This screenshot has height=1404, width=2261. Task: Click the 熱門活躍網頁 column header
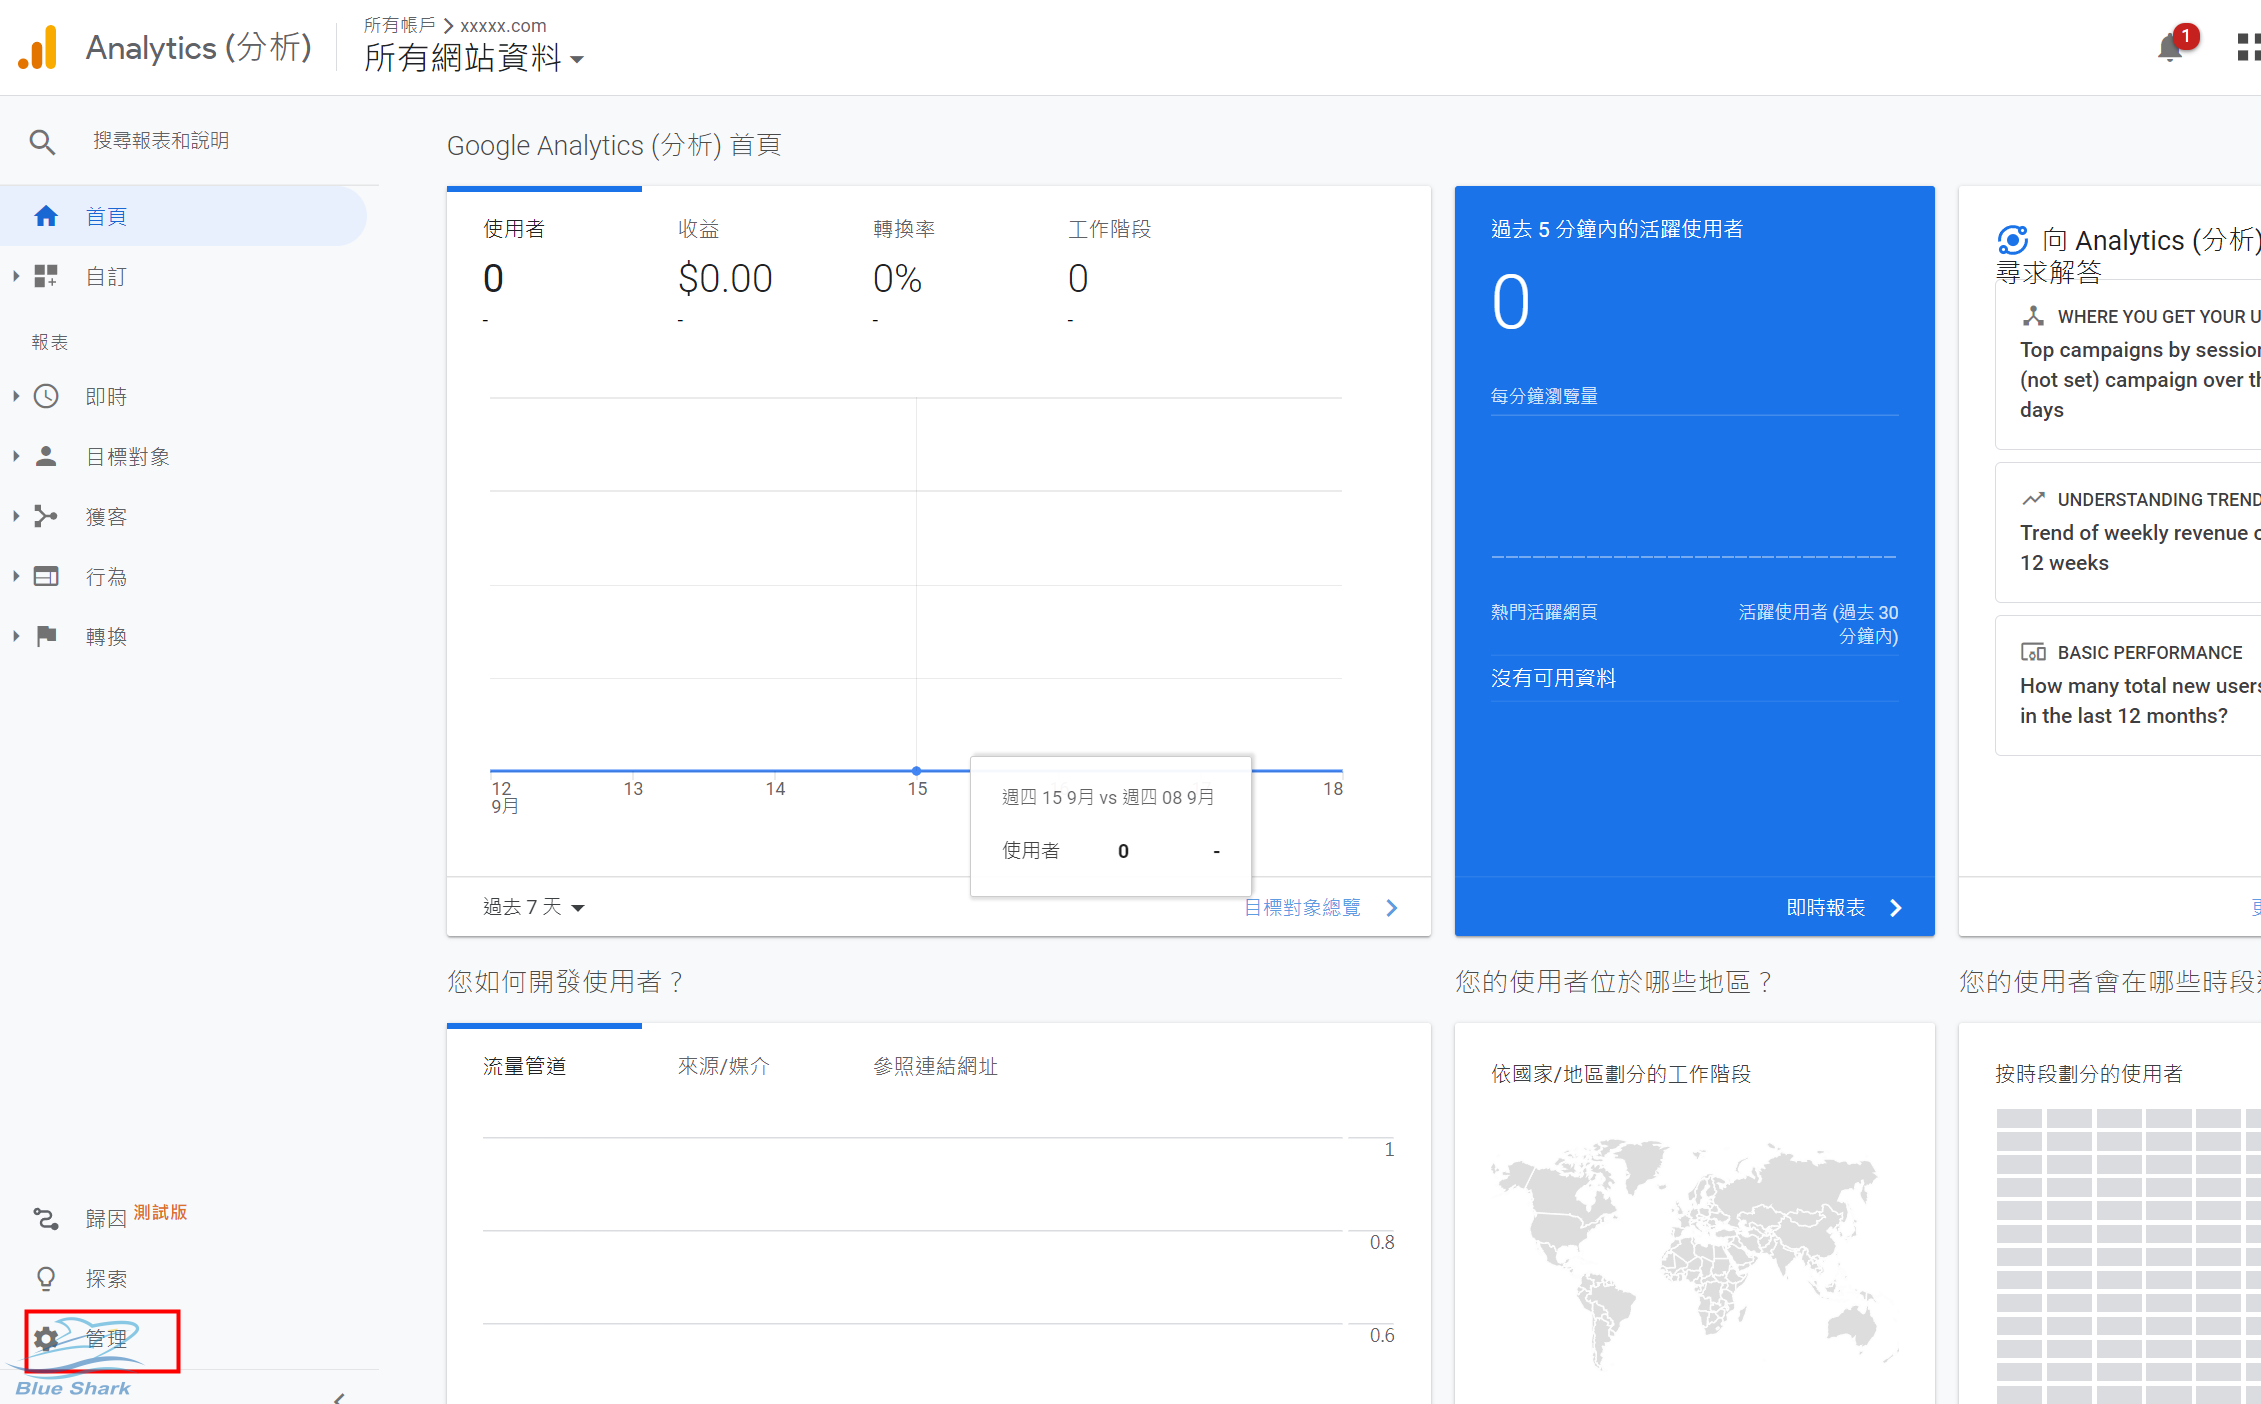click(1544, 612)
